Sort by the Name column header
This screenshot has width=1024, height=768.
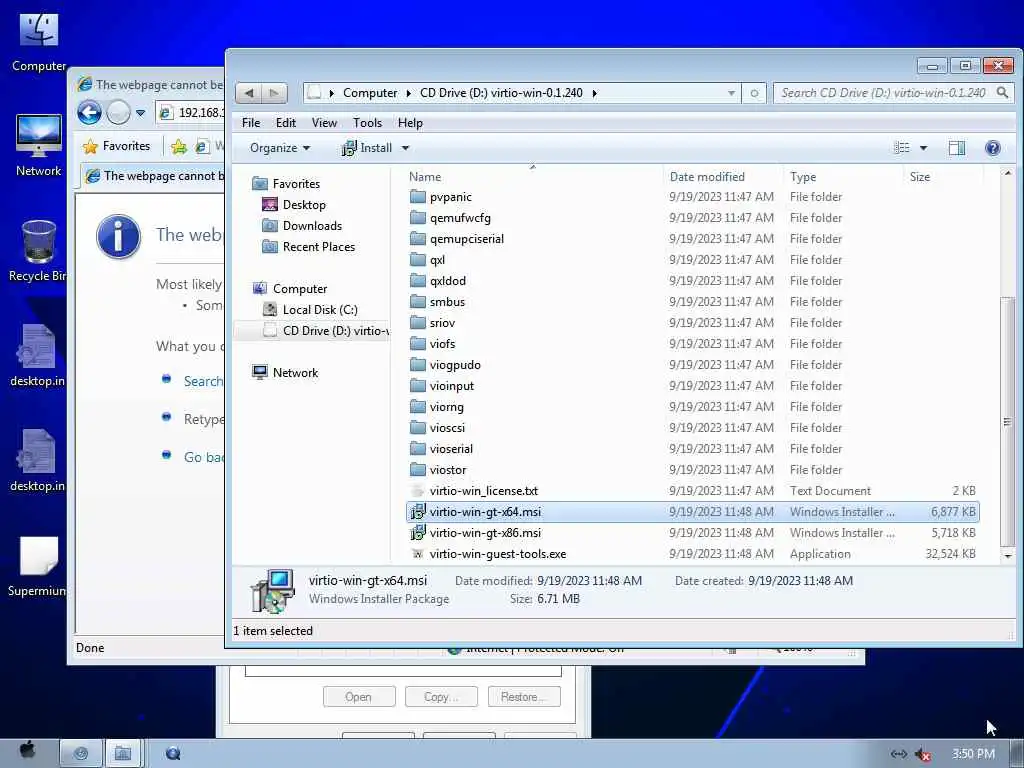coord(533,177)
